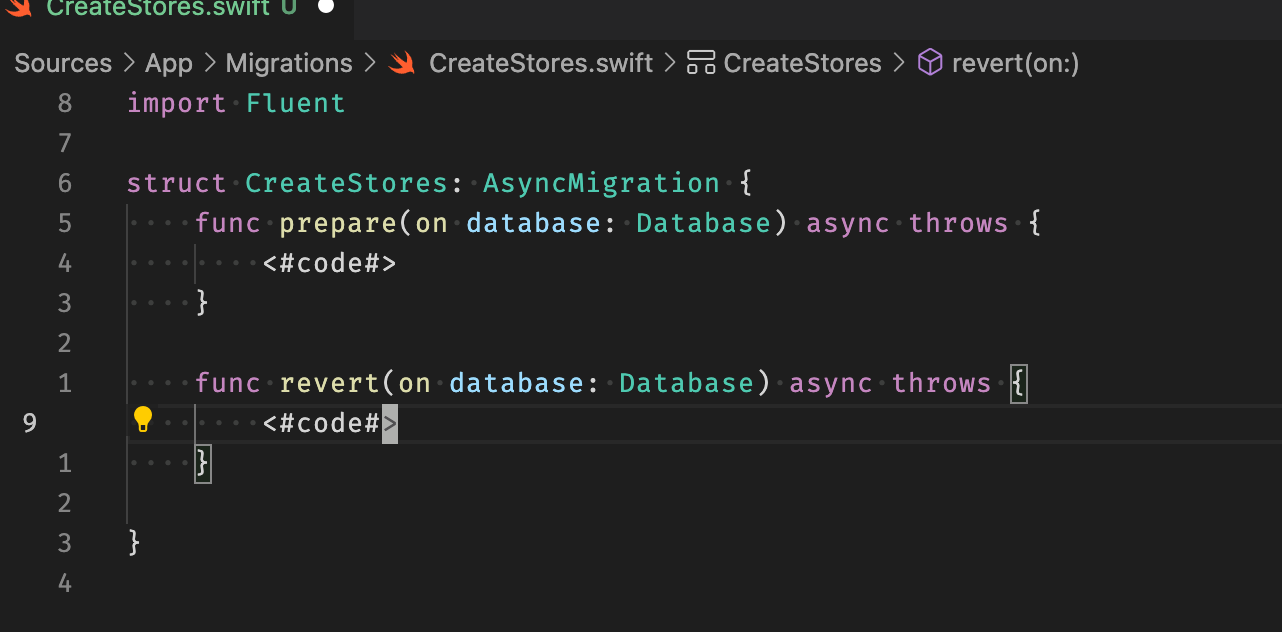Click the import keyword
This screenshot has height=632, width=1282.
(177, 103)
